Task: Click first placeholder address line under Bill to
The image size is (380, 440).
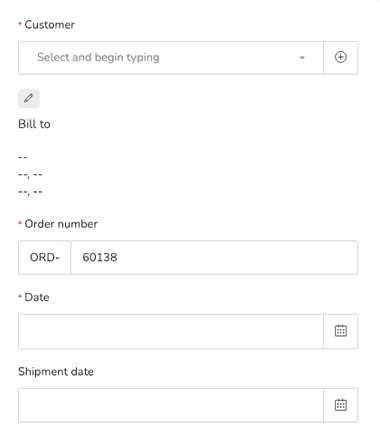Action: click(x=23, y=157)
